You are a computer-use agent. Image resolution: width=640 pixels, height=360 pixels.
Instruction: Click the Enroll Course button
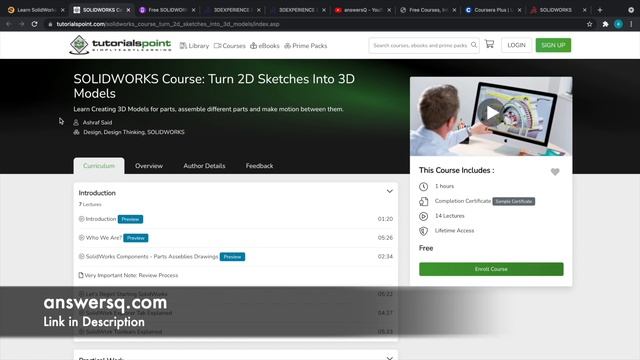tap(491, 269)
